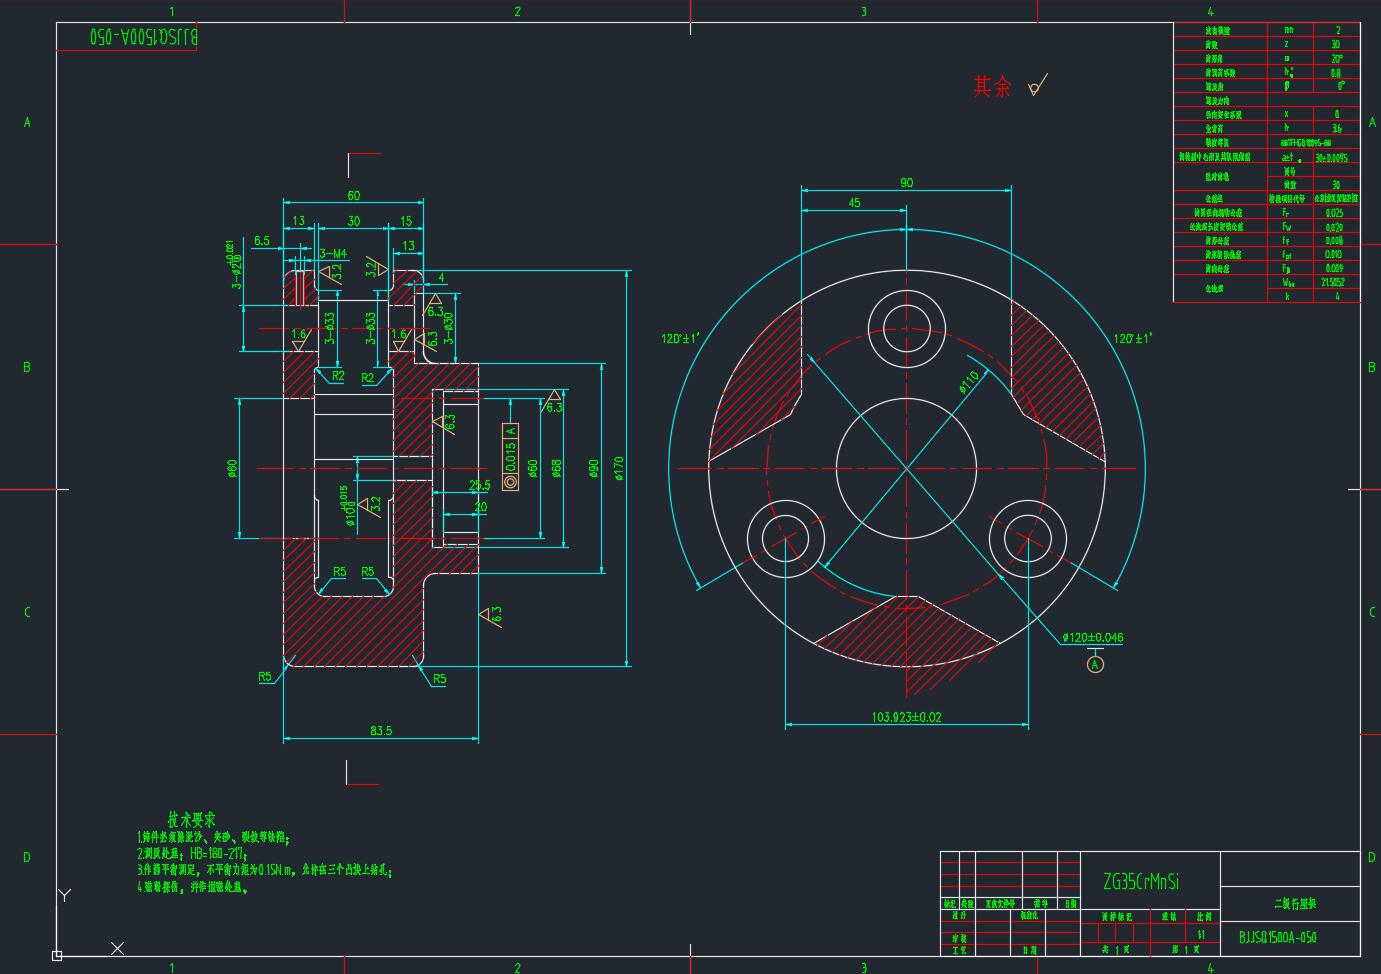Select the ø110 diameter dimension text
This screenshot has width=1381, height=974.
coord(968,383)
